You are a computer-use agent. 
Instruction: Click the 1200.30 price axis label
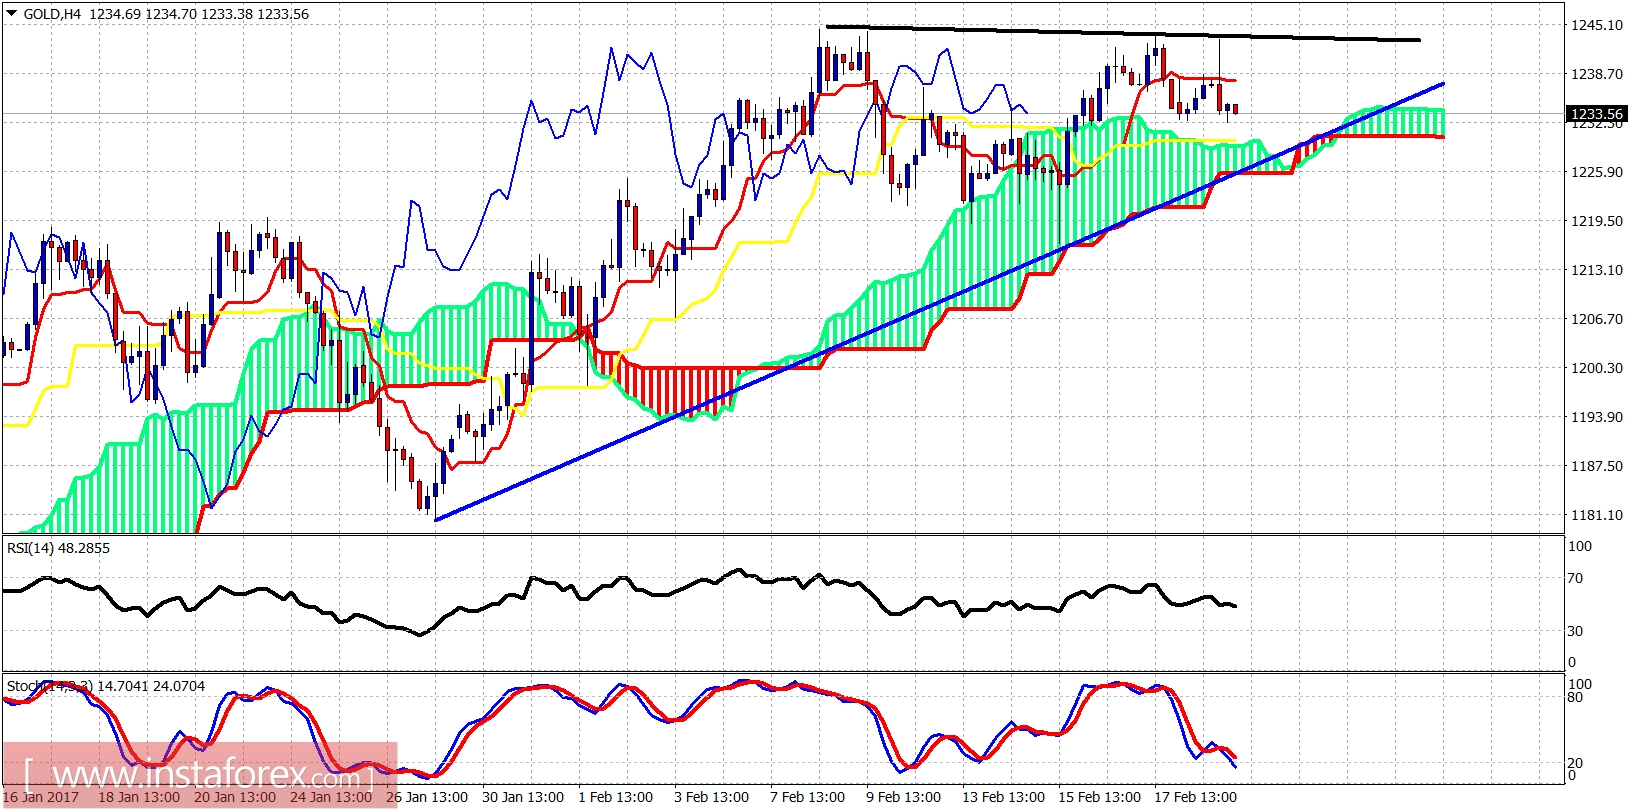click(x=1597, y=368)
